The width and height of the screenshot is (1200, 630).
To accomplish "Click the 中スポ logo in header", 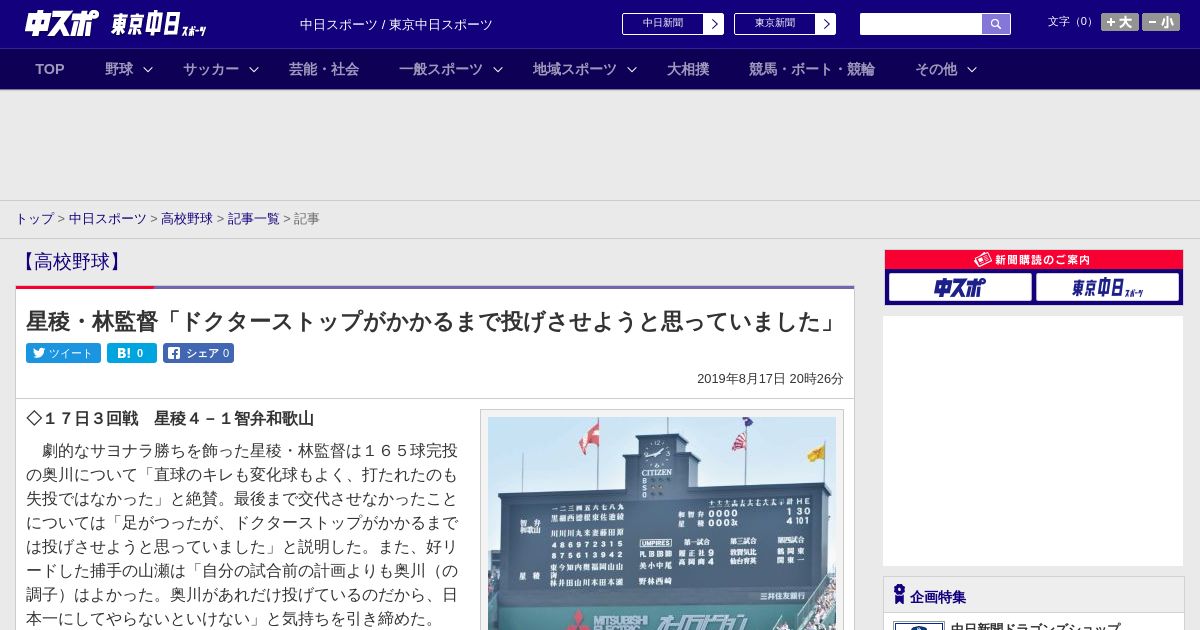I will pos(62,23).
